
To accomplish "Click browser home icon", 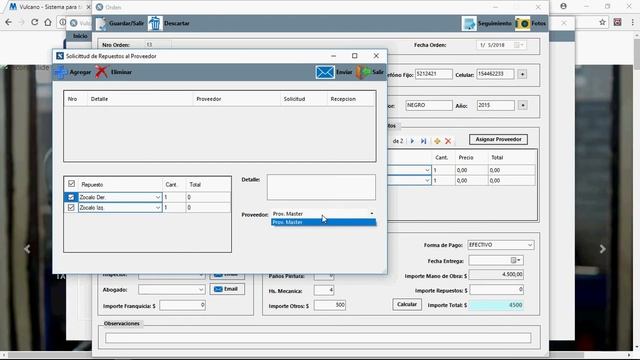I will point(48,22).
